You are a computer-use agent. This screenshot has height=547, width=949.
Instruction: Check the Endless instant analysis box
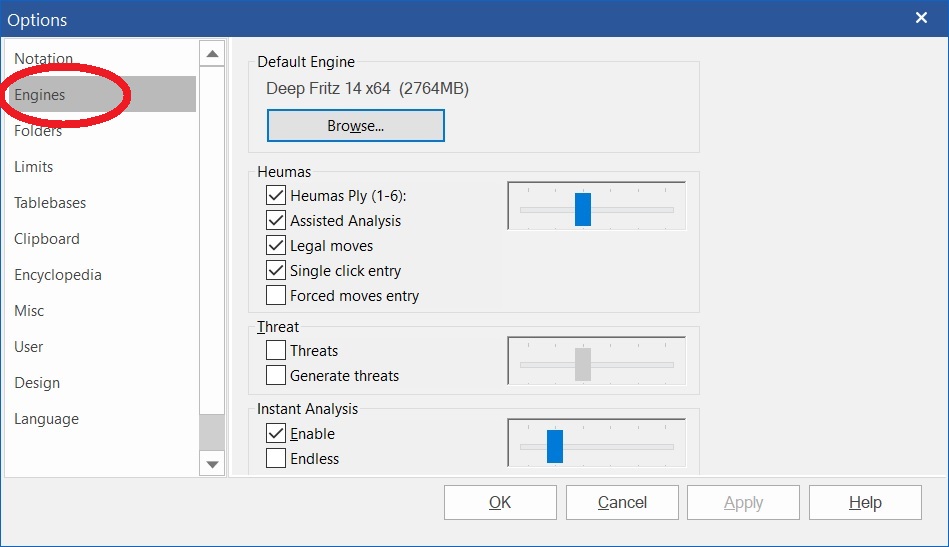coord(276,459)
